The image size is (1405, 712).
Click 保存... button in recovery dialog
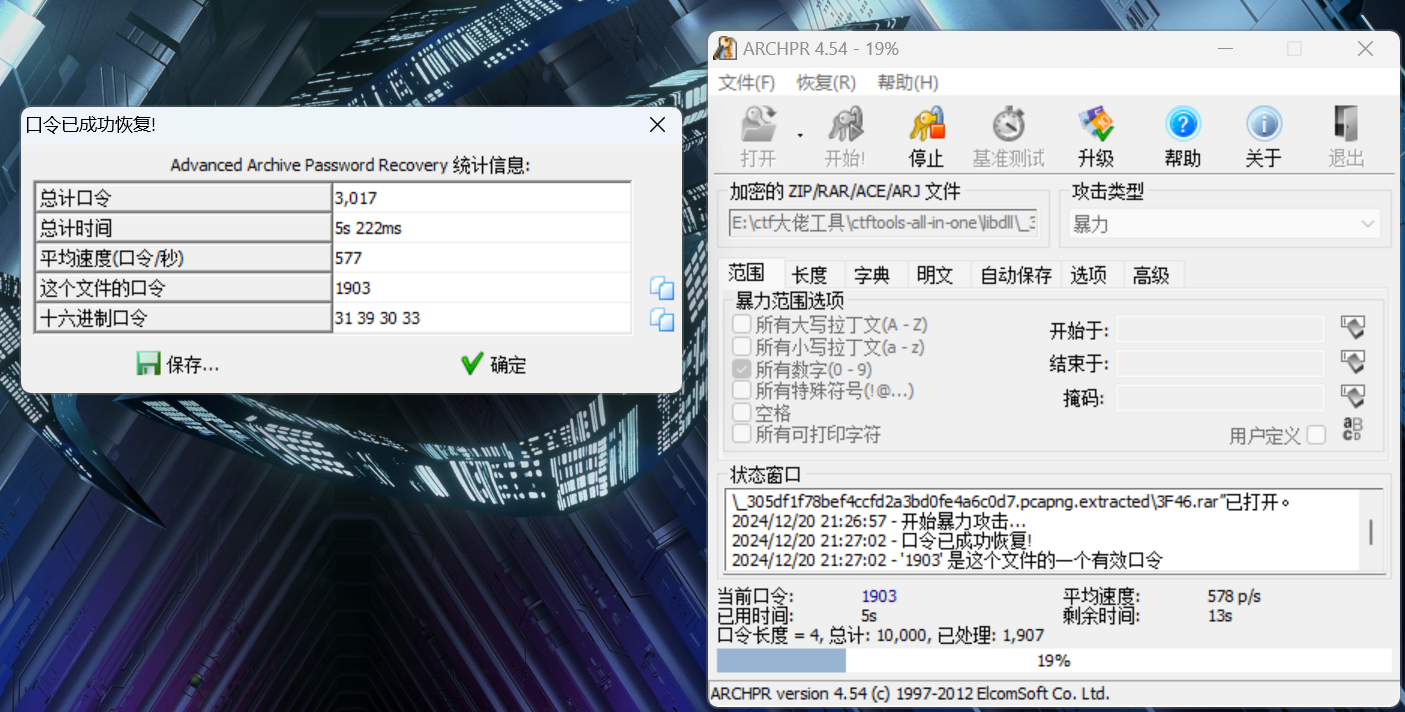pos(178,364)
